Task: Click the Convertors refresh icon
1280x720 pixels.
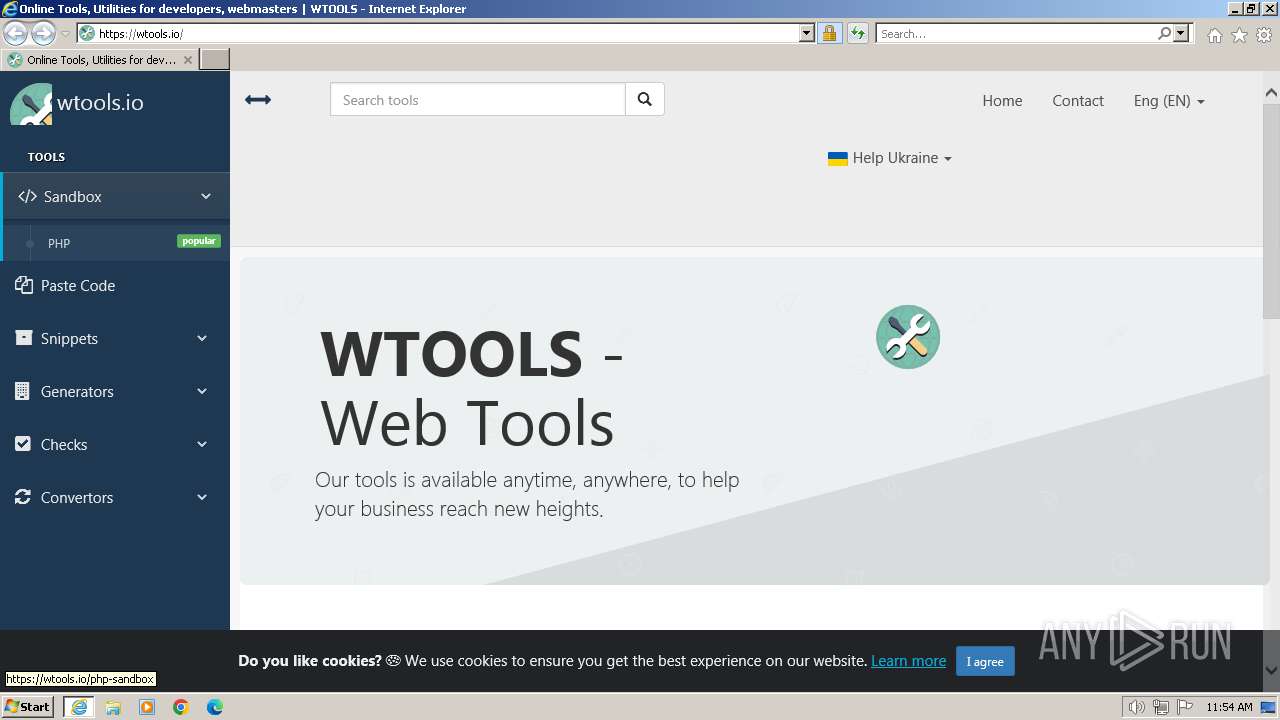Action: (23, 497)
